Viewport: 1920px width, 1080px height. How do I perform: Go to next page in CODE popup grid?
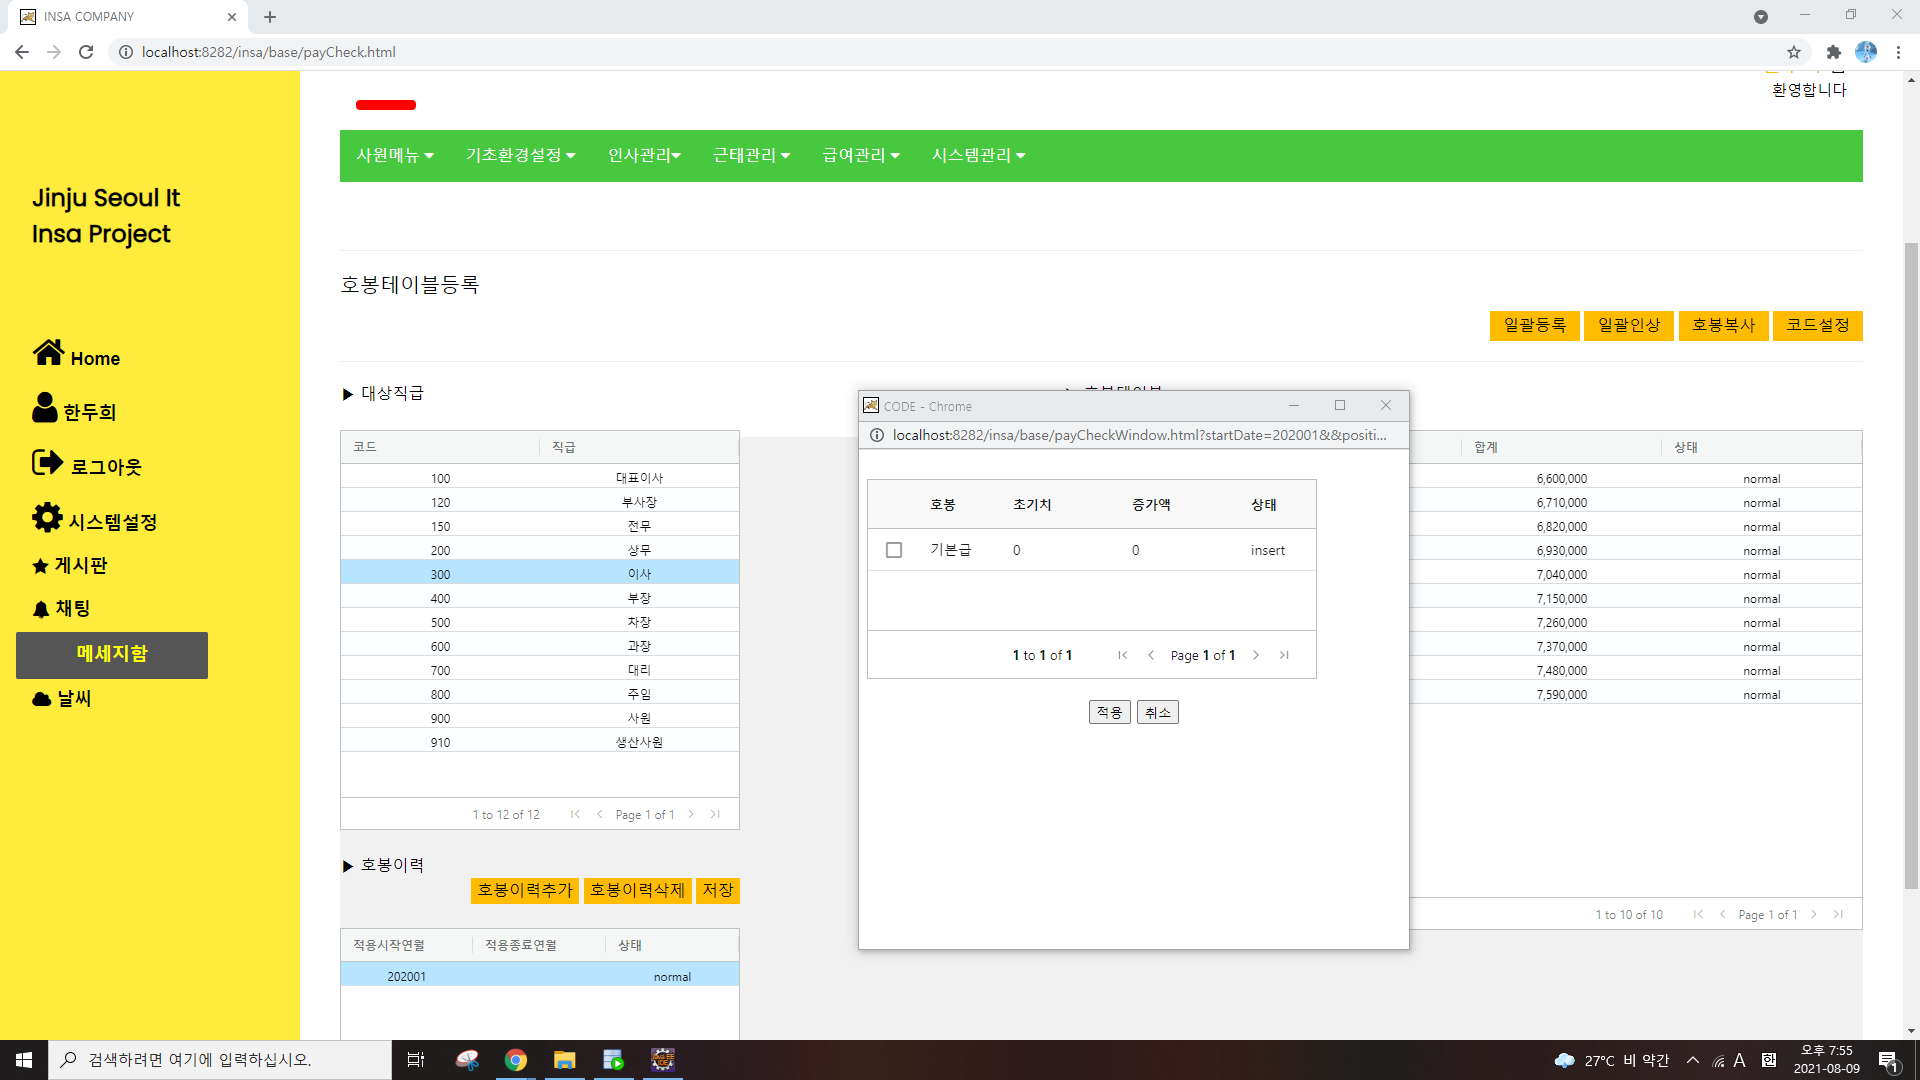pyautogui.click(x=1256, y=655)
